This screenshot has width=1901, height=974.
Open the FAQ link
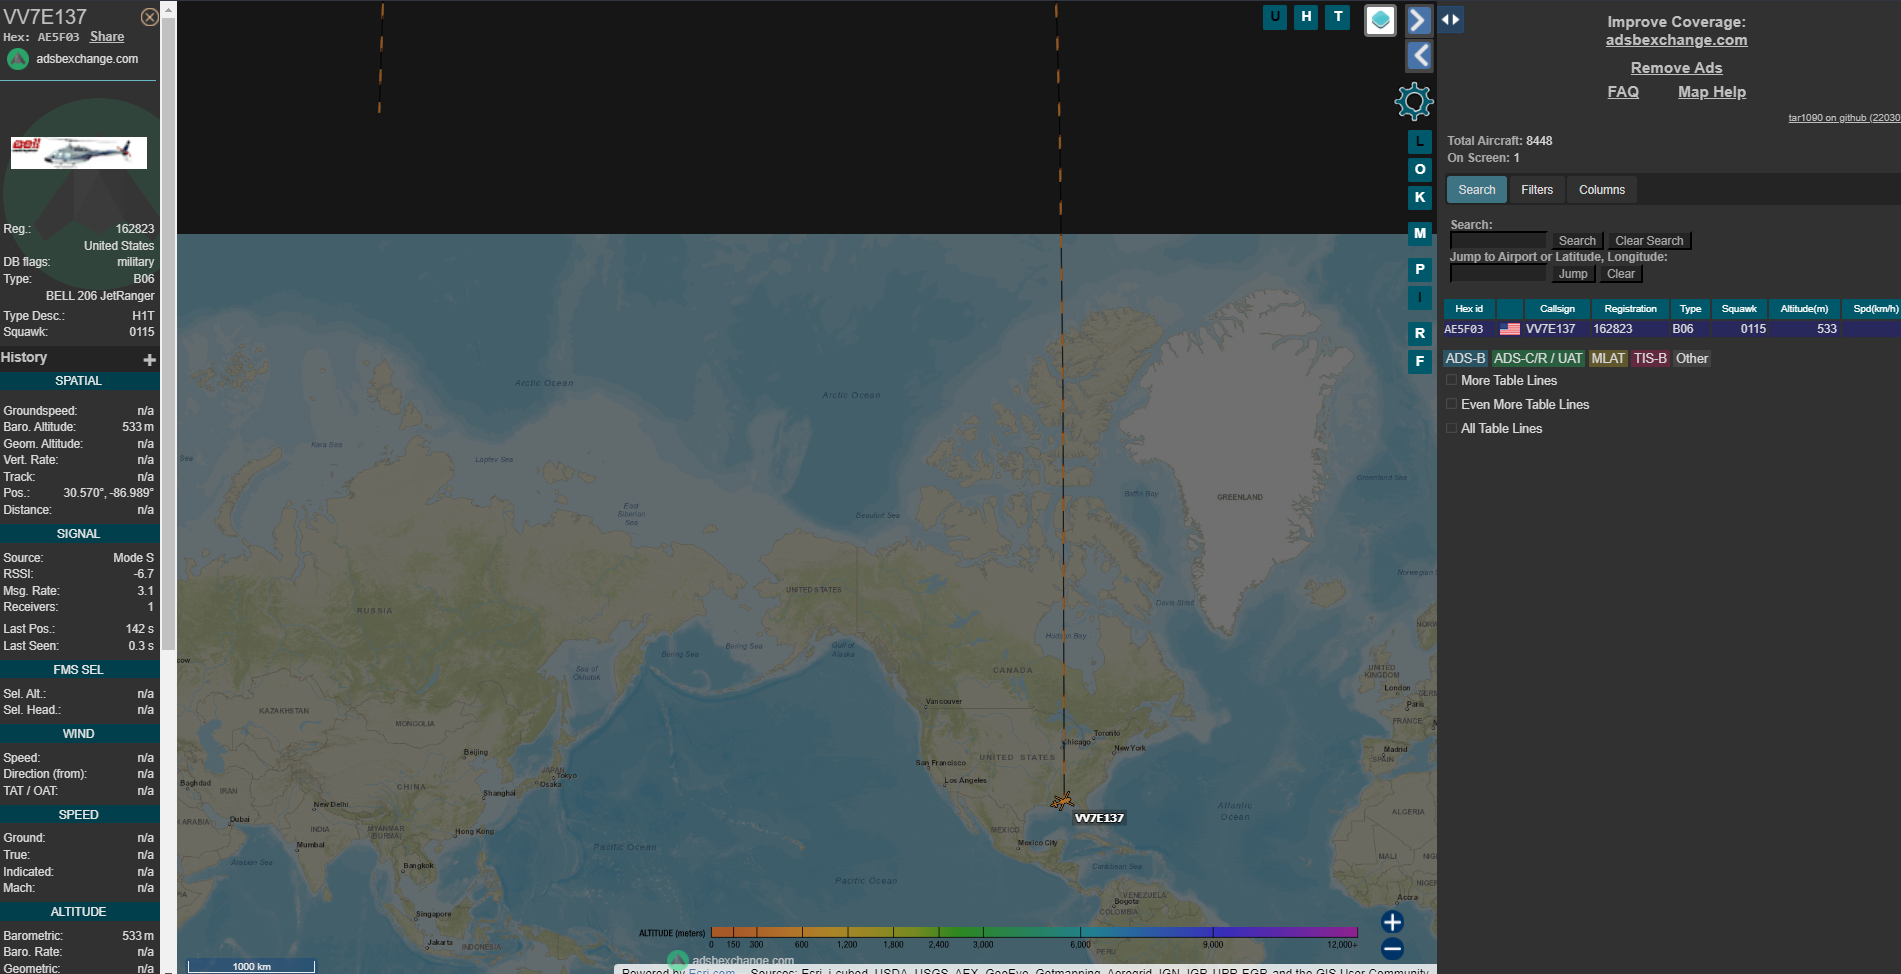pyautogui.click(x=1623, y=92)
